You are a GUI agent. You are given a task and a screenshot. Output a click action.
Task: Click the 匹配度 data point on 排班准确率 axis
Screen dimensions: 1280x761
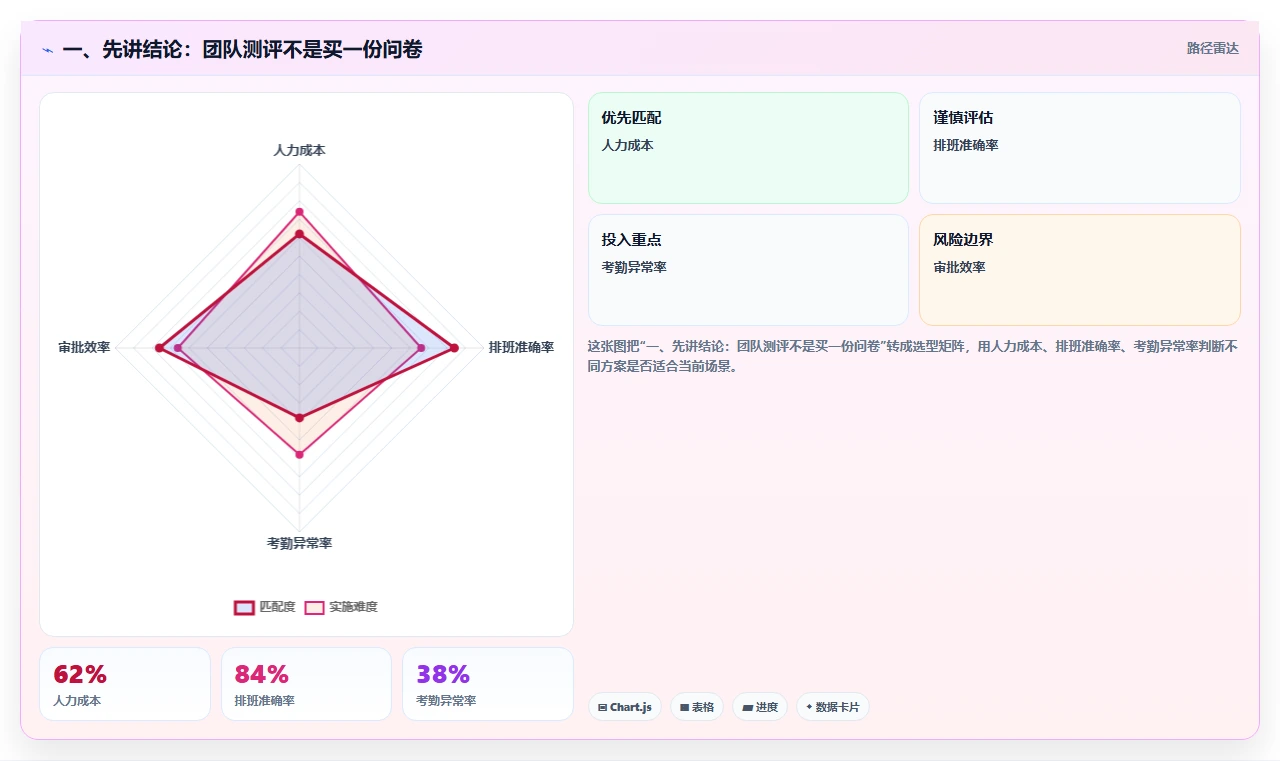coord(454,348)
